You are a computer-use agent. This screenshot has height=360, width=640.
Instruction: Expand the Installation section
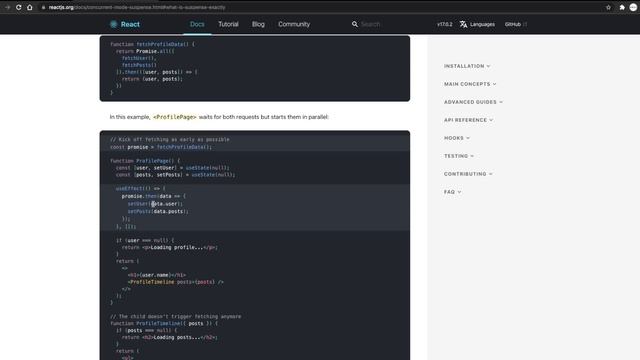point(467,66)
